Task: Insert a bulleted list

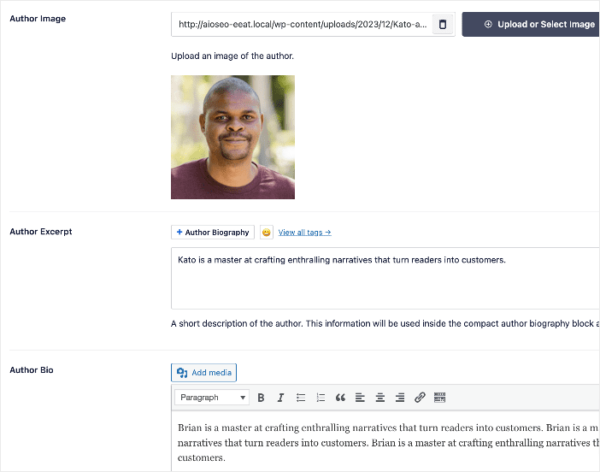Action: click(x=301, y=398)
